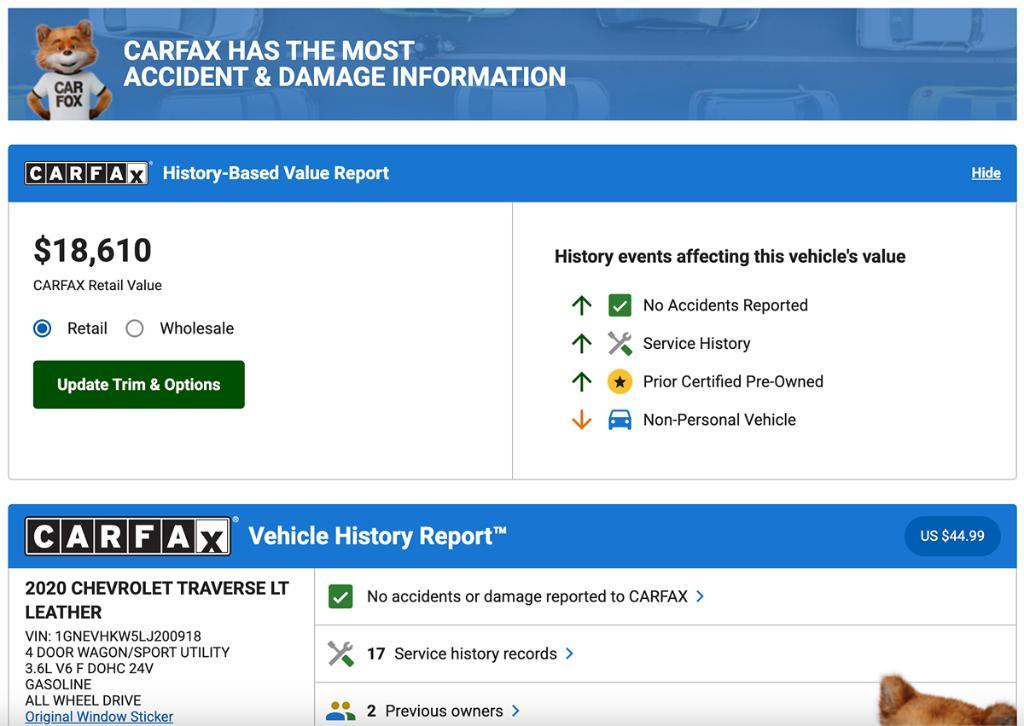
Task: Click the green checkmark beside No accidents or damage reported
Action: (x=341, y=596)
